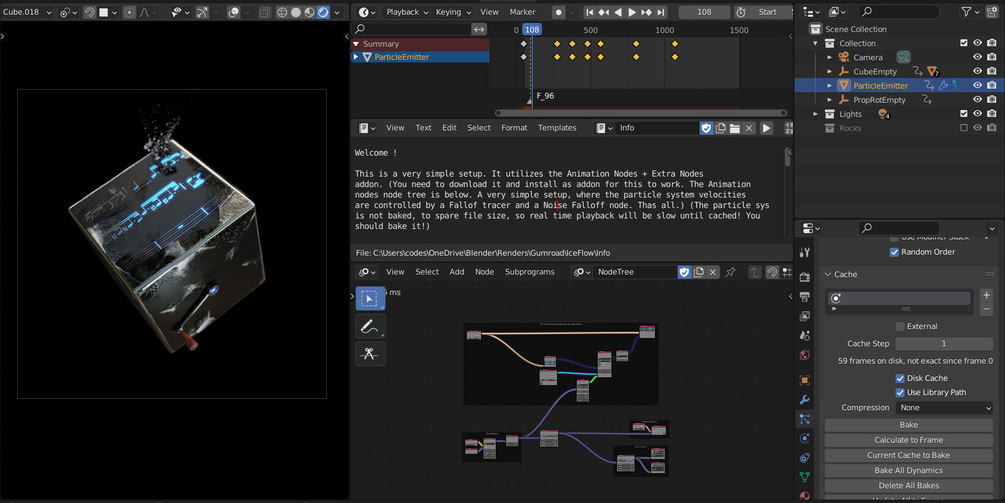Viewport: 1005px width, 503px height.
Task: Open the Physics properties tab
Action: 805,438
